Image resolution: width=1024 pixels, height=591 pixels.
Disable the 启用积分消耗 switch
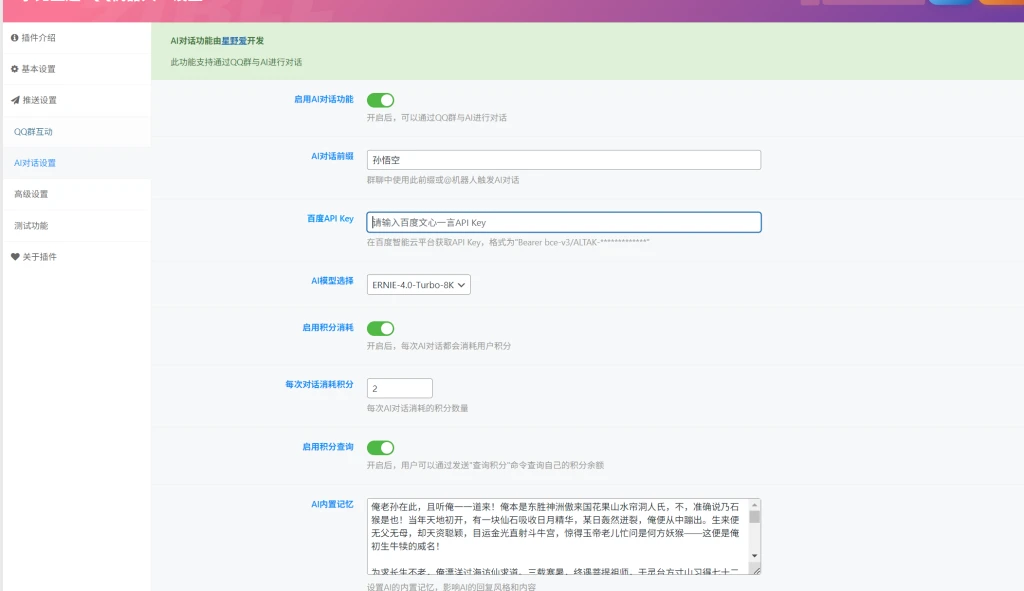point(380,328)
